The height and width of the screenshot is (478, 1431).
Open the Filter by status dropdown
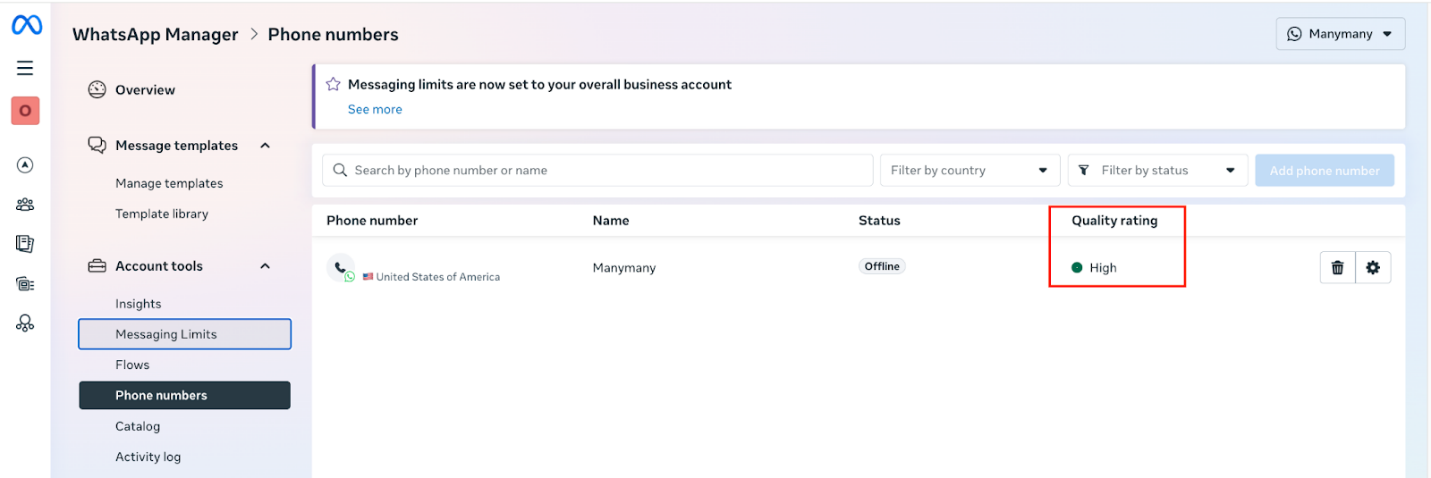pos(1157,171)
